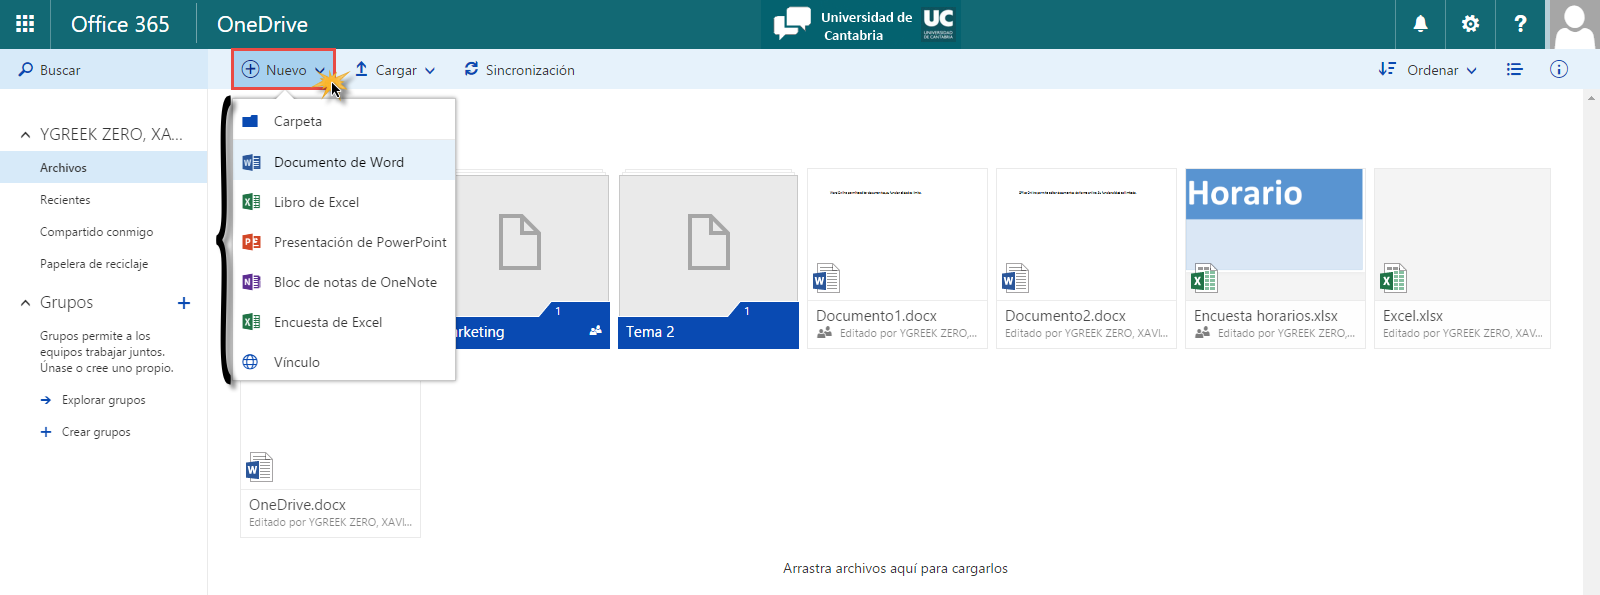Click the Excel file icon on Encuesta horarios.xlsx
The width and height of the screenshot is (1600, 595).
coord(1204,278)
